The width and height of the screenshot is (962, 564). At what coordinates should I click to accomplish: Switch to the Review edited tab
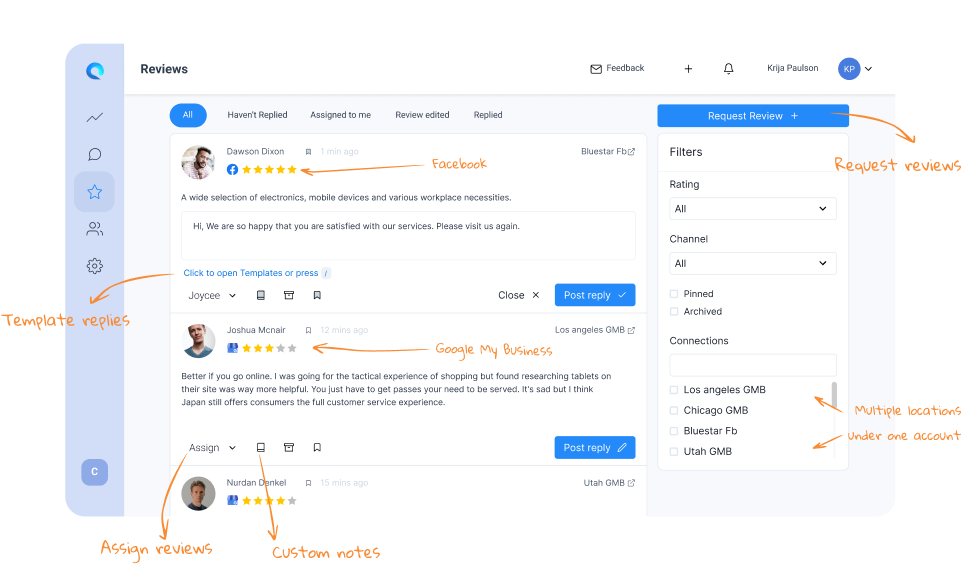pyautogui.click(x=422, y=115)
